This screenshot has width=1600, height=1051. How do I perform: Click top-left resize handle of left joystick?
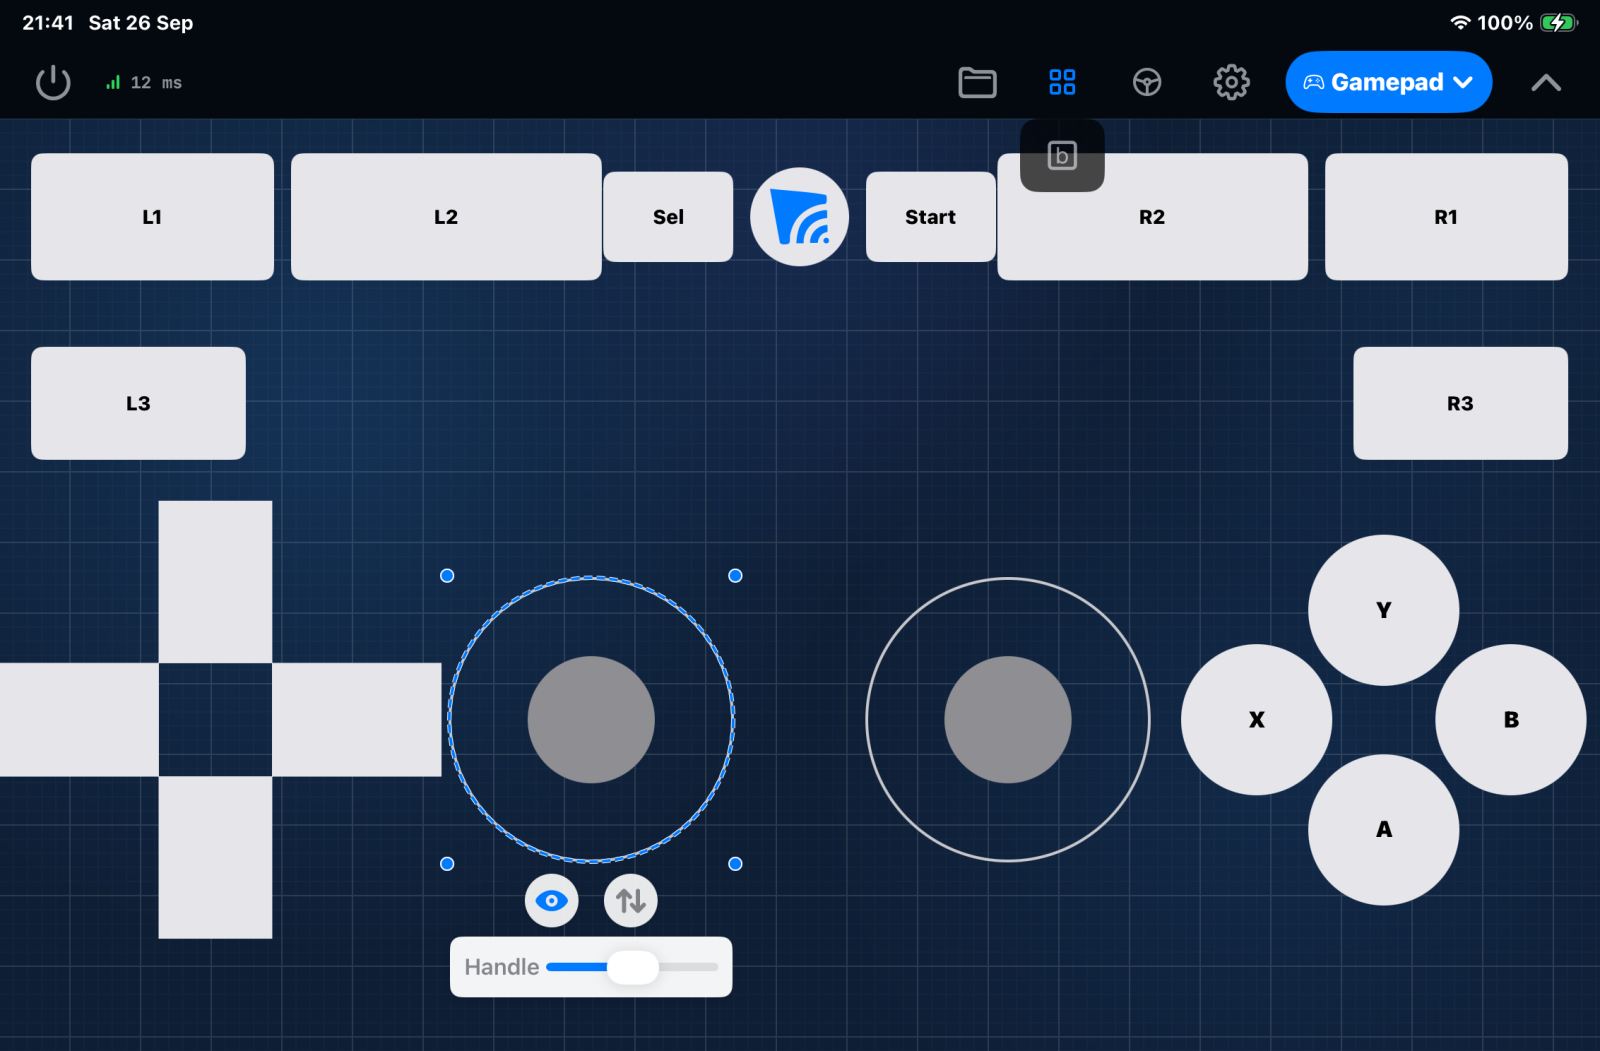click(447, 575)
